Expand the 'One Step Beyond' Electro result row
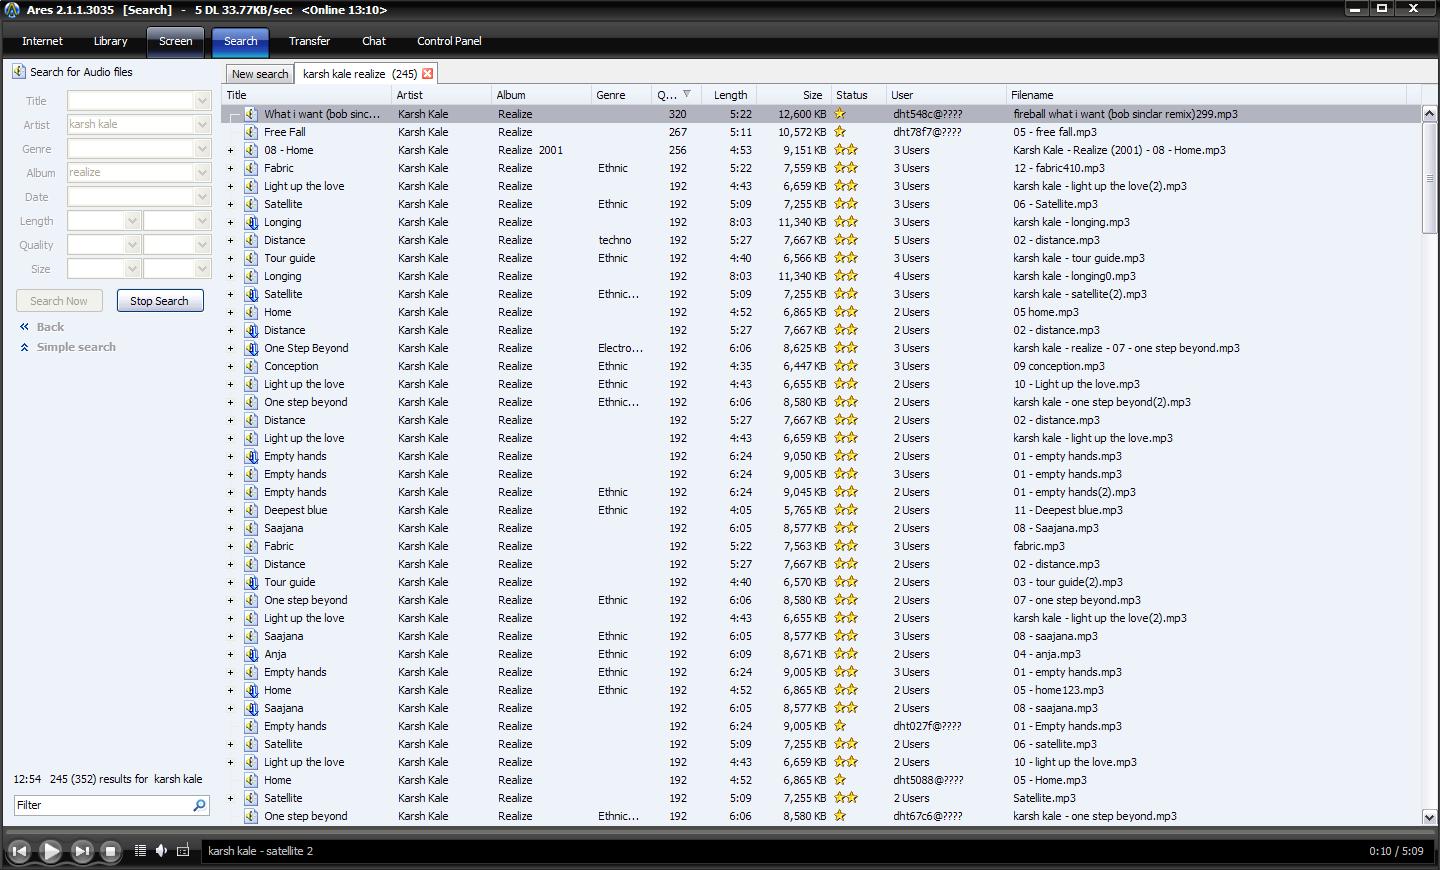 point(230,348)
